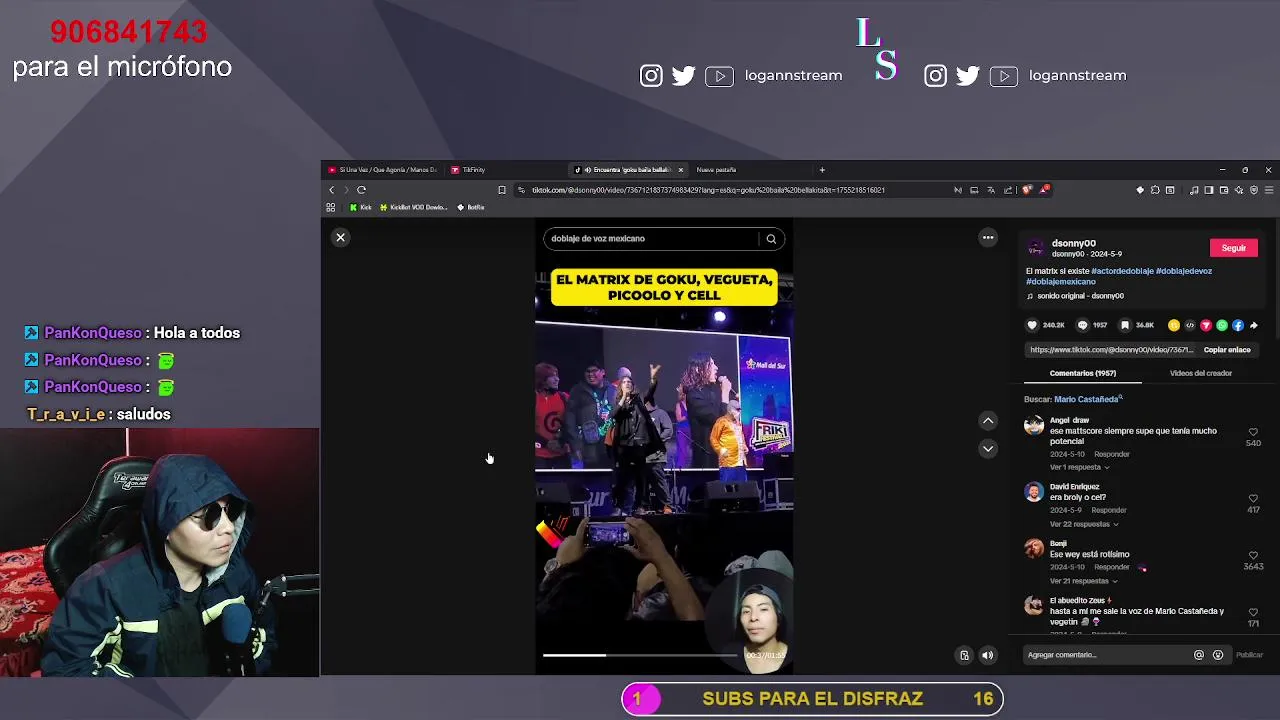Switch to Videos del creador tab

click(1201, 373)
